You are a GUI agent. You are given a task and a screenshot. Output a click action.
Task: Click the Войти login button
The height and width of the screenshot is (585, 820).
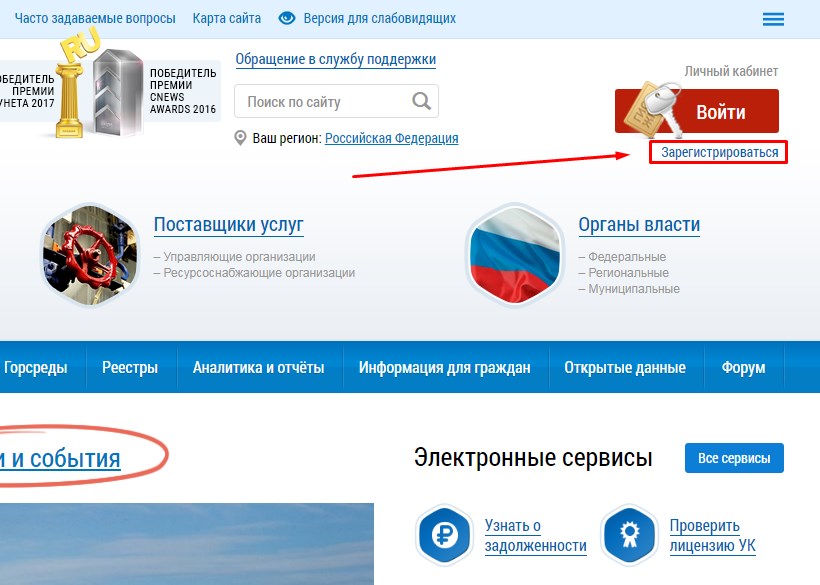pos(697,111)
